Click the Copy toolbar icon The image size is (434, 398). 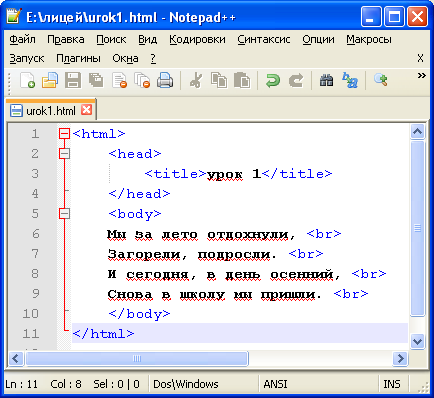click(x=219, y=80)
